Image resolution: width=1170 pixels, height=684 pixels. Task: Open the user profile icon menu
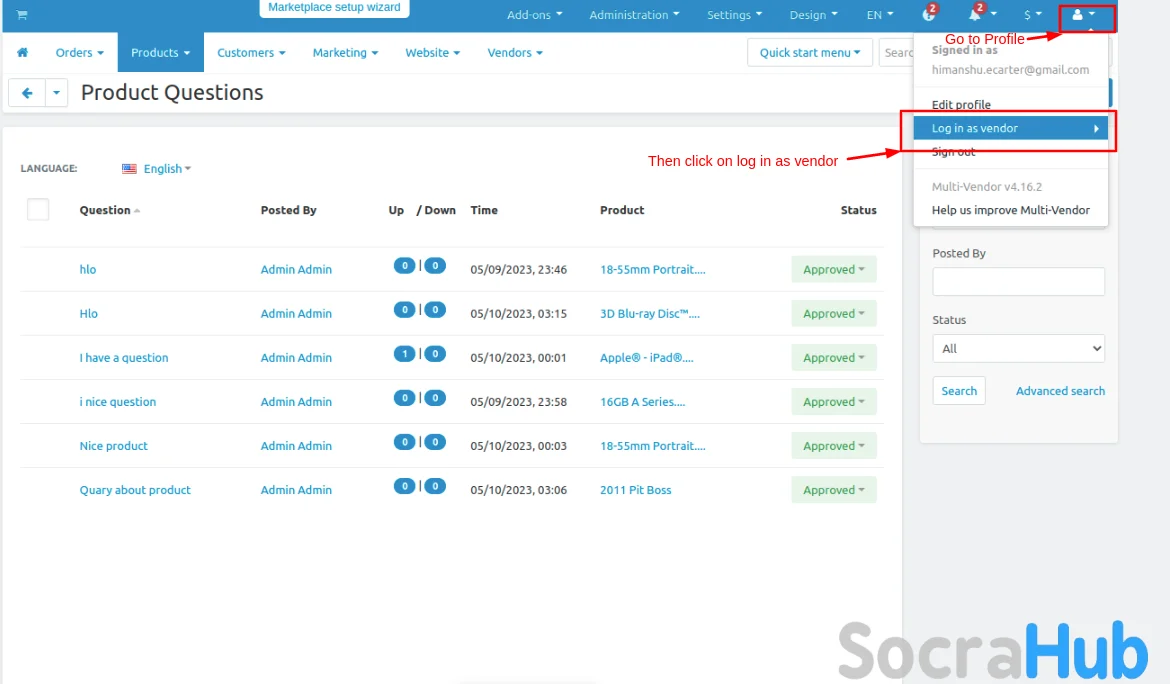coord(1084,15)
